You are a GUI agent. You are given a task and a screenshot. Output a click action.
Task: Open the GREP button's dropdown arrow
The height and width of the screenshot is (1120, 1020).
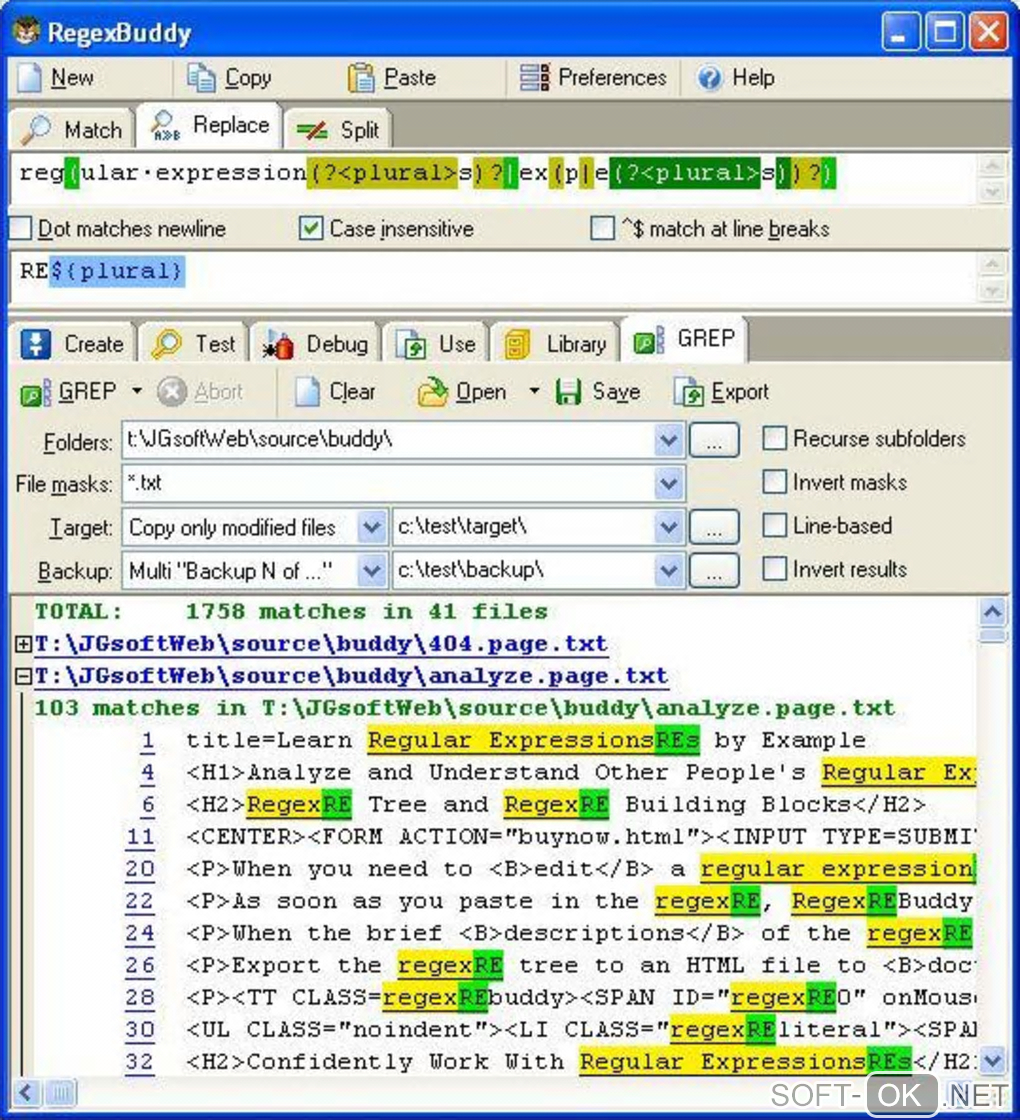click(137, 391)
